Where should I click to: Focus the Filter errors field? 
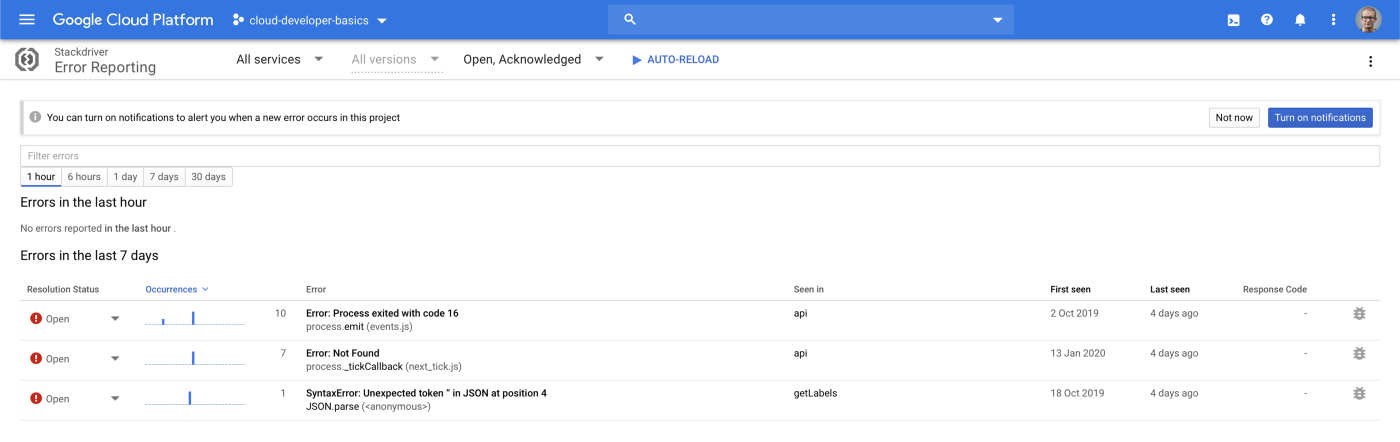point(700,156)
